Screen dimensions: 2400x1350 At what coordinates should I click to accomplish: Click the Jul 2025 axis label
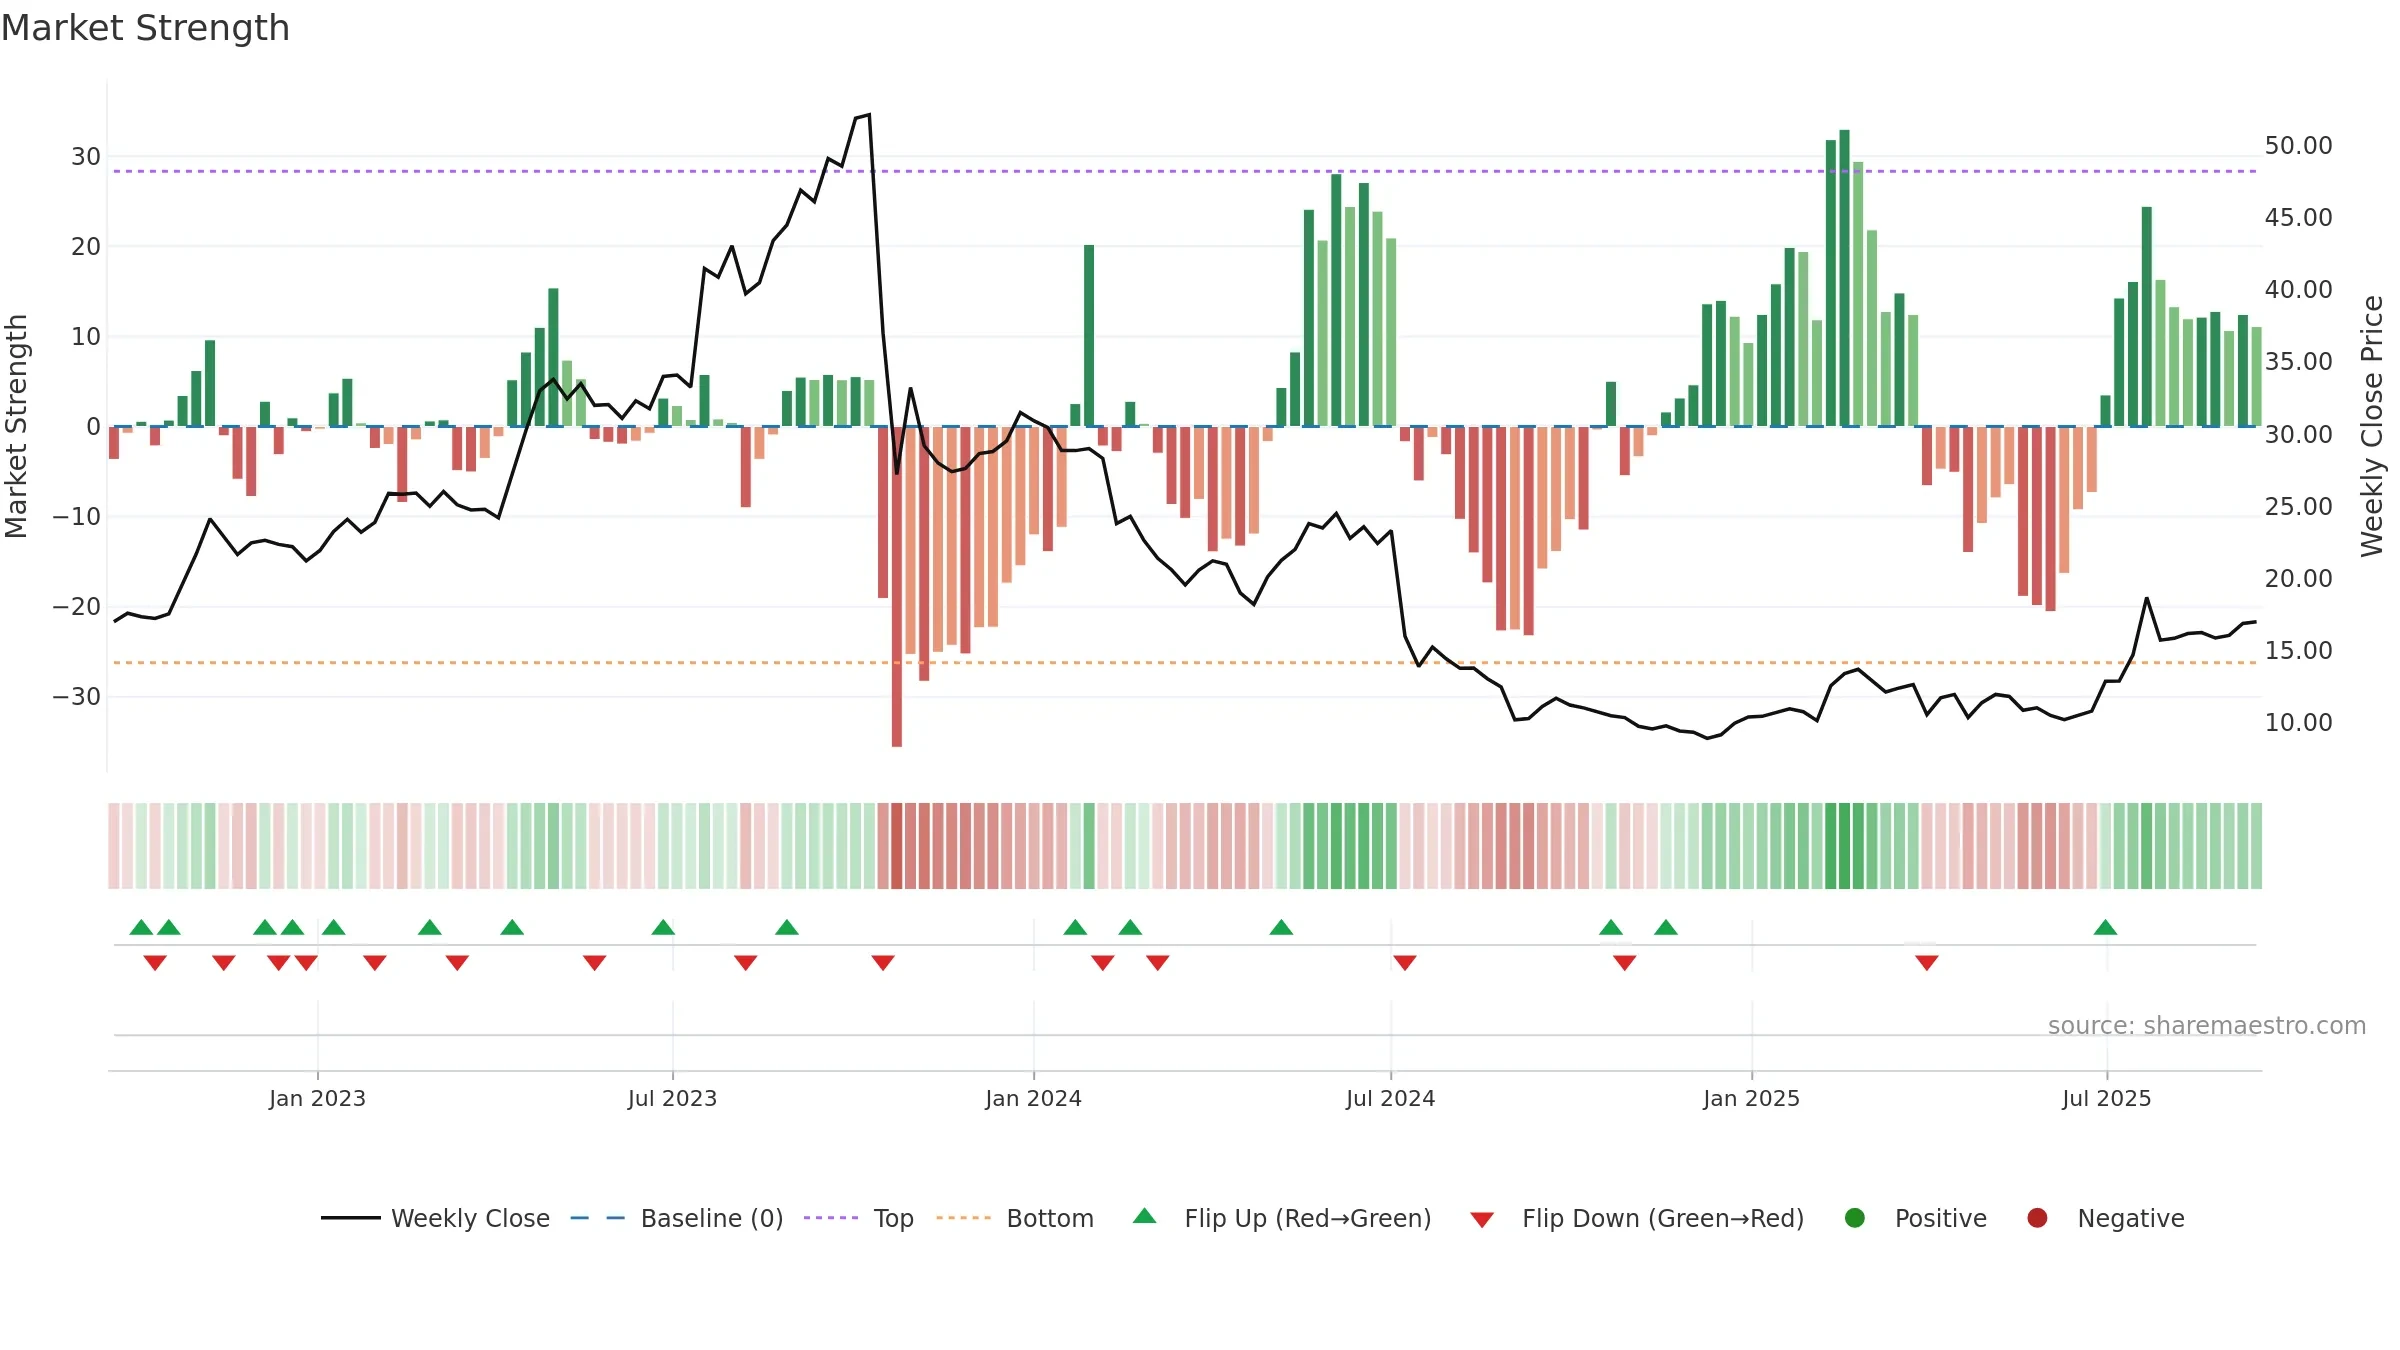click(x=2106, y=1098)
